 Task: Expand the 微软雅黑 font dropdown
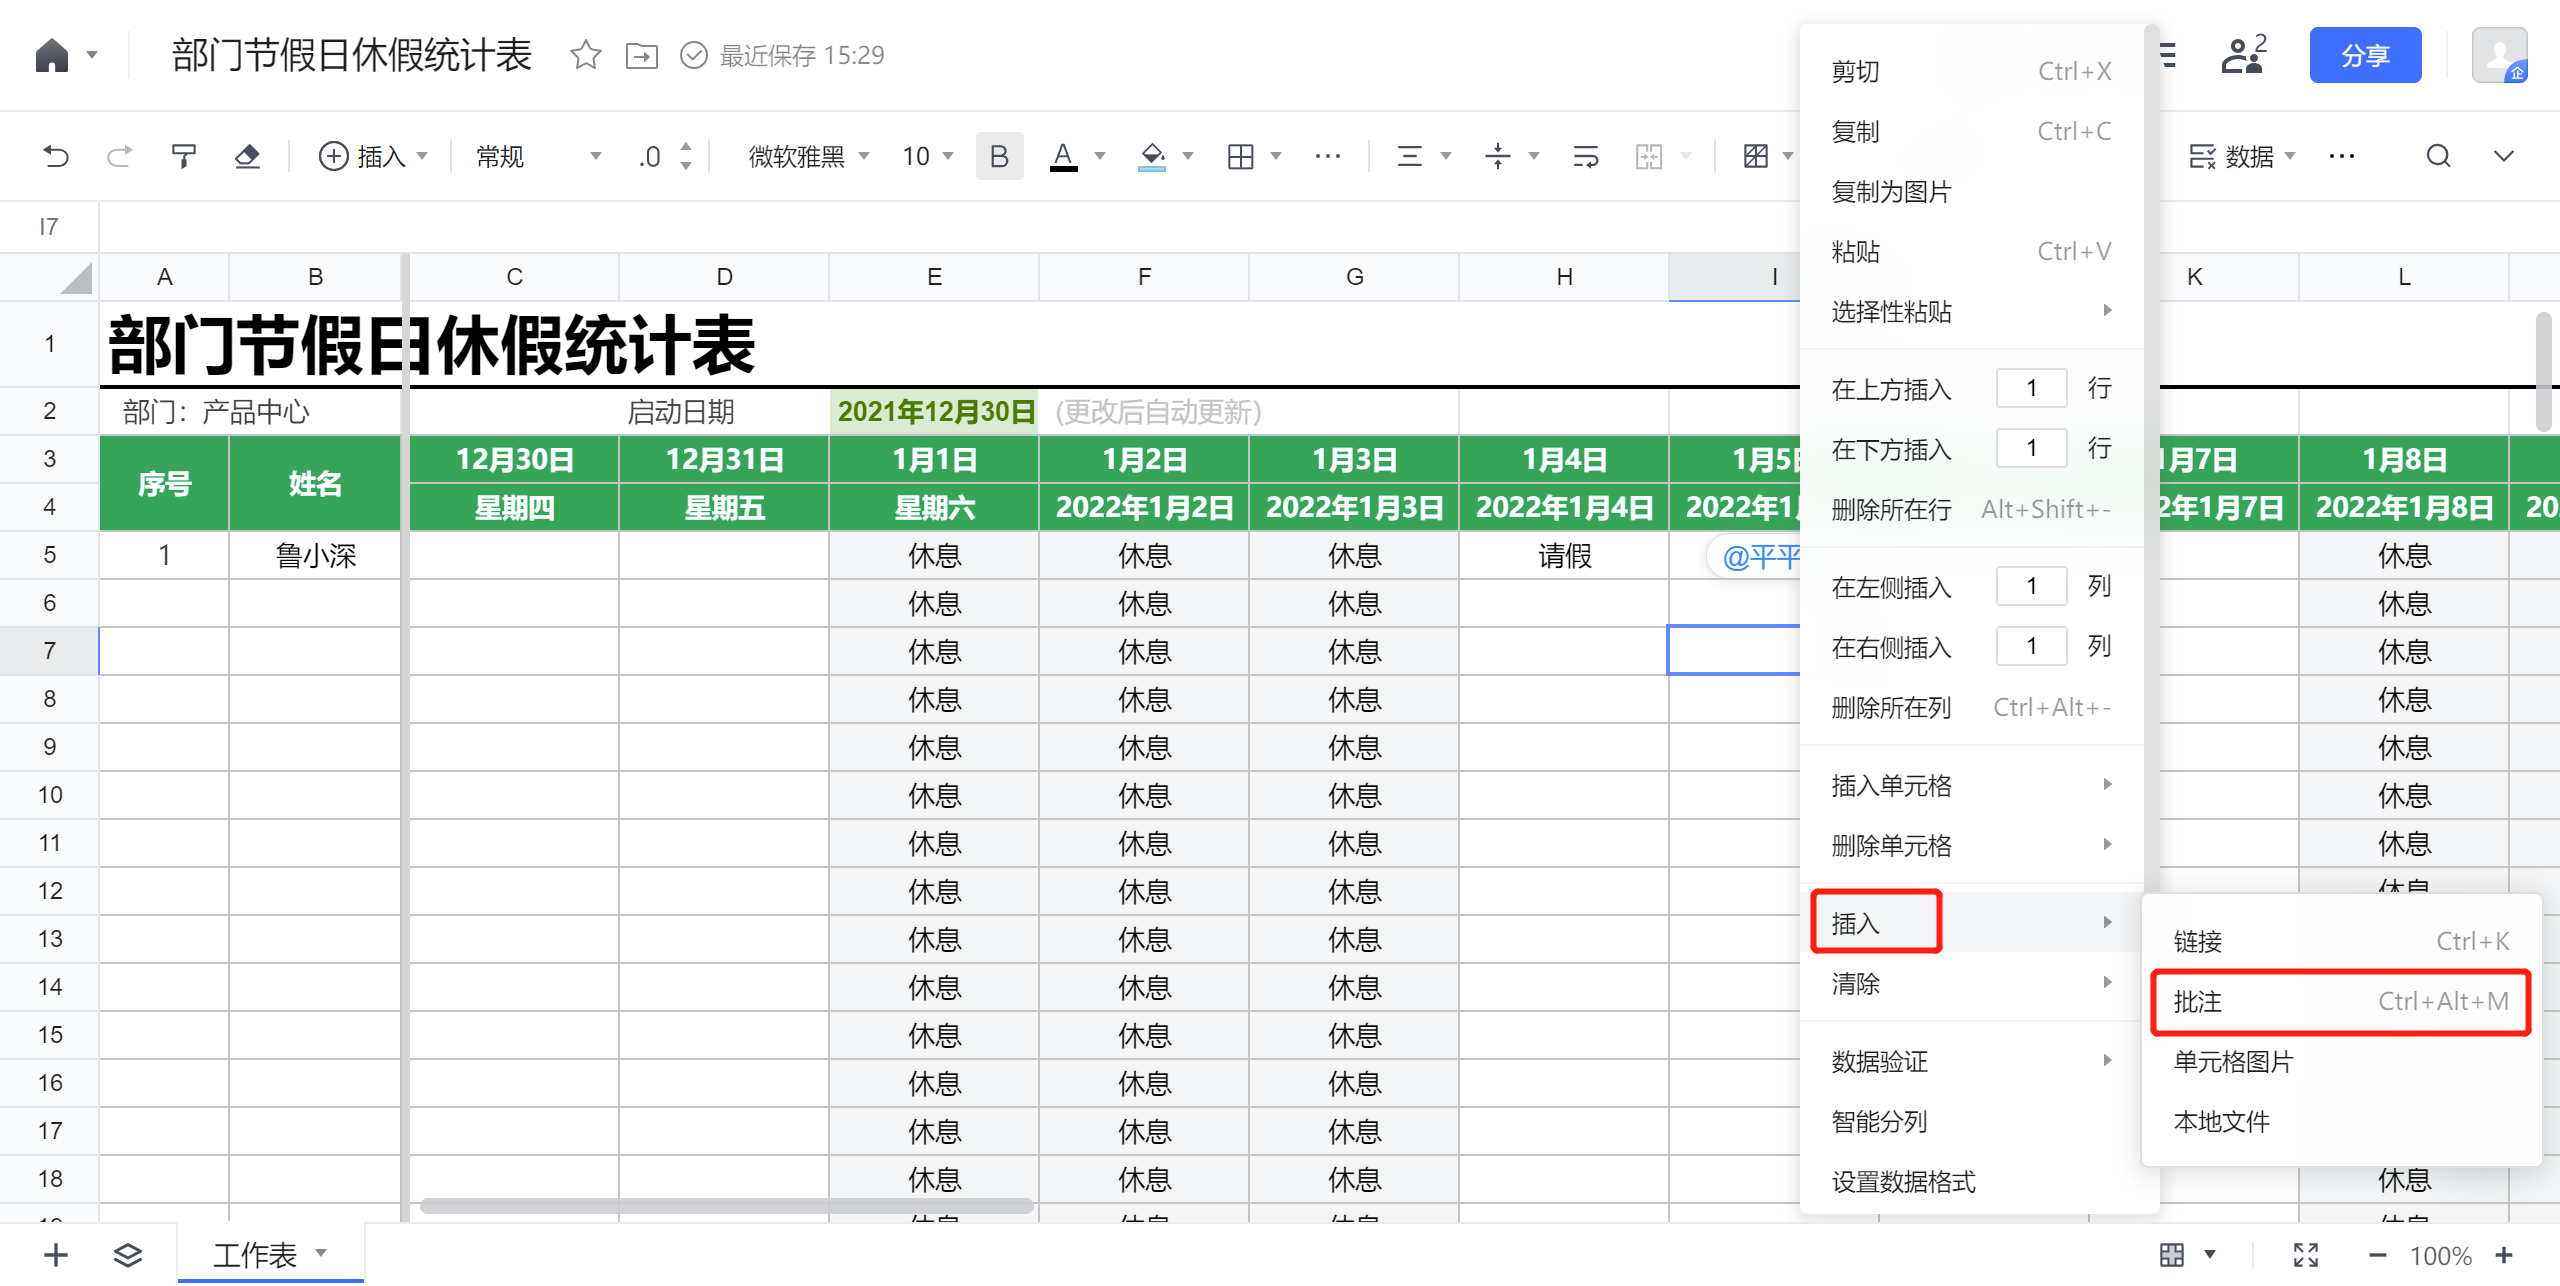coord(808,156)
